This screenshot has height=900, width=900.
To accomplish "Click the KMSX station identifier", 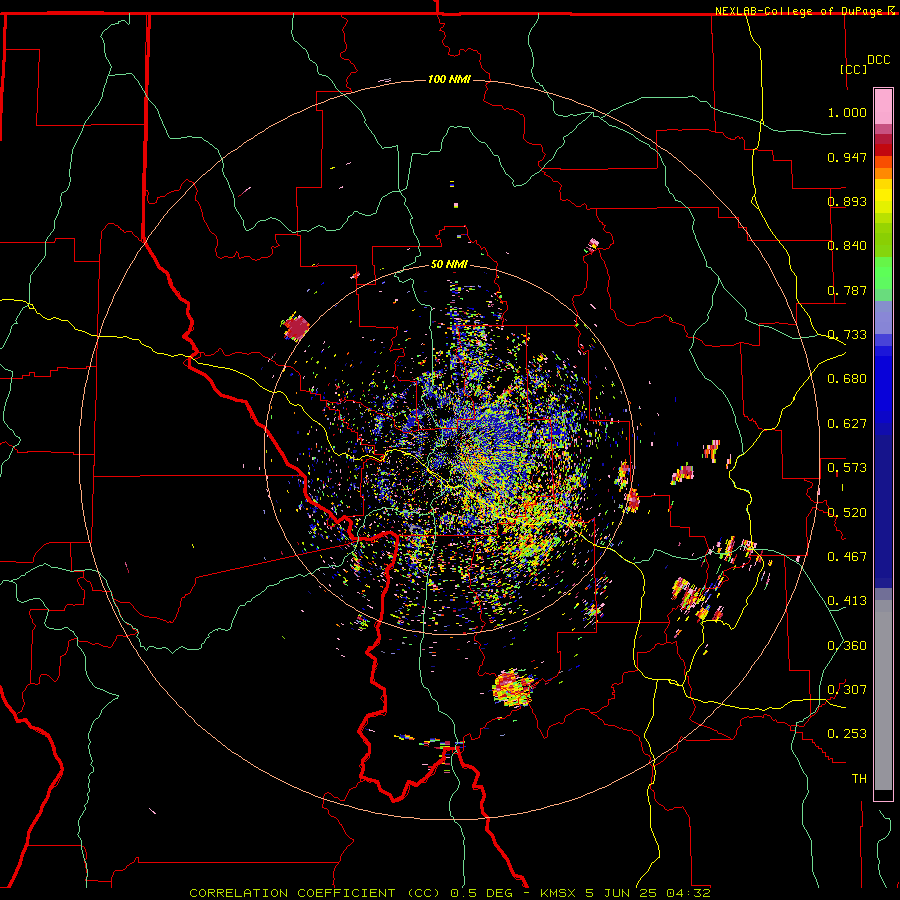I will [559, 893].
